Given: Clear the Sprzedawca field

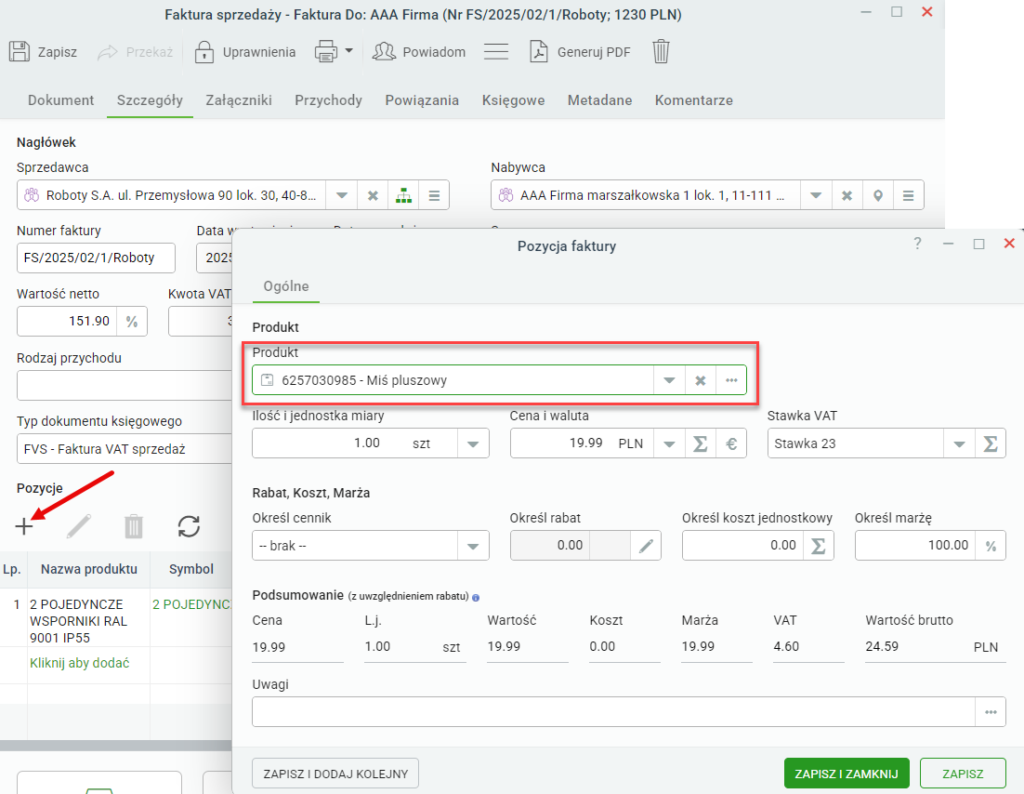Looking at the screenshot, I should (x=372, y=195).
